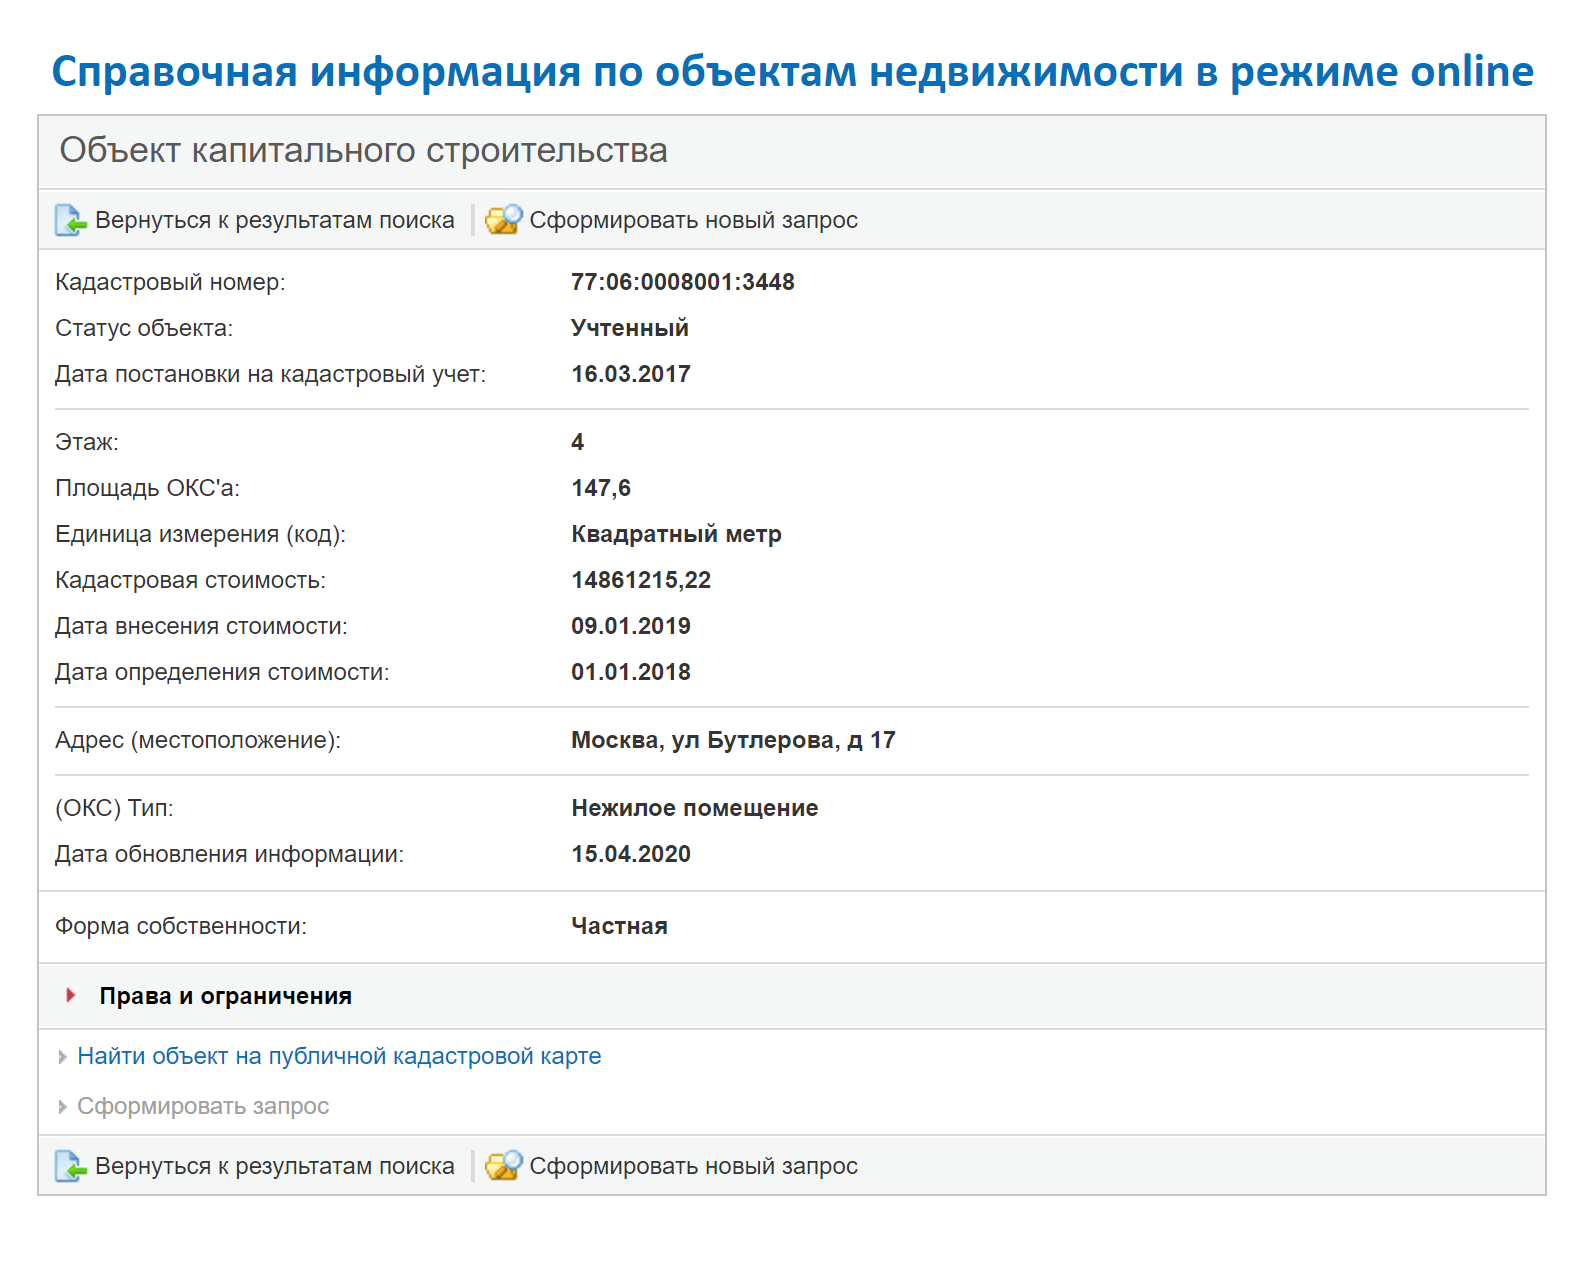Image resolution: width=1584 pixels, height=1264 pixels.
Task: Click registration date 16.03.2017
Action: (631, 374)
